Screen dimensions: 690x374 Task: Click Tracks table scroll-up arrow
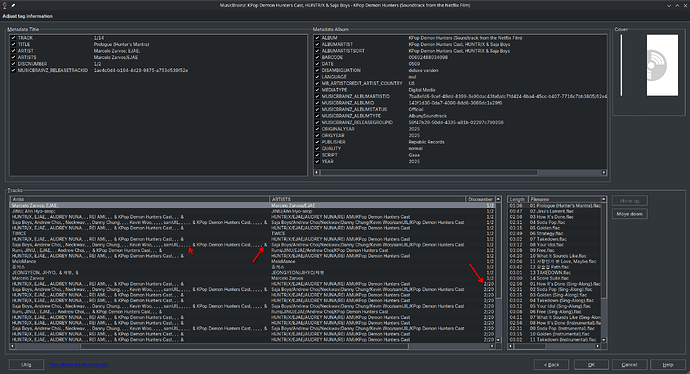(498, 199)
